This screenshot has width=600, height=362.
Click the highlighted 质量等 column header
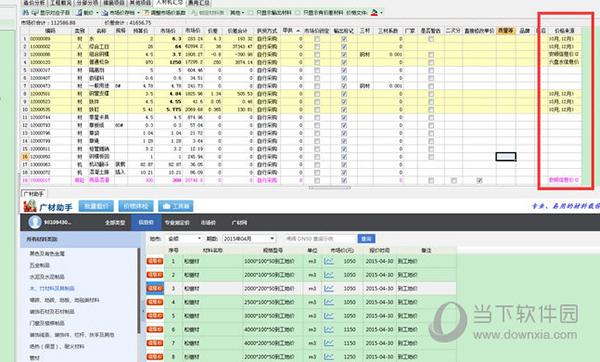click(x=505, y=31)
